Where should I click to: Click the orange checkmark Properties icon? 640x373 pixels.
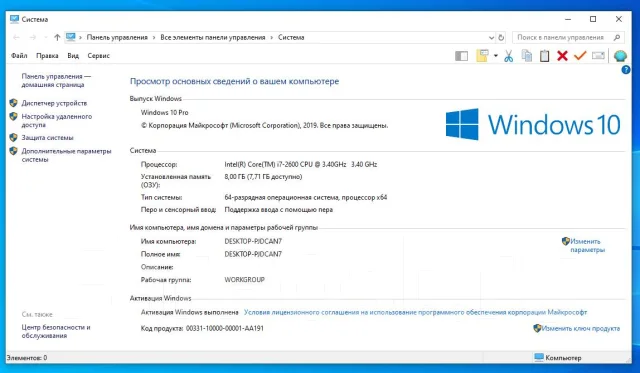[x=580, y=56]
